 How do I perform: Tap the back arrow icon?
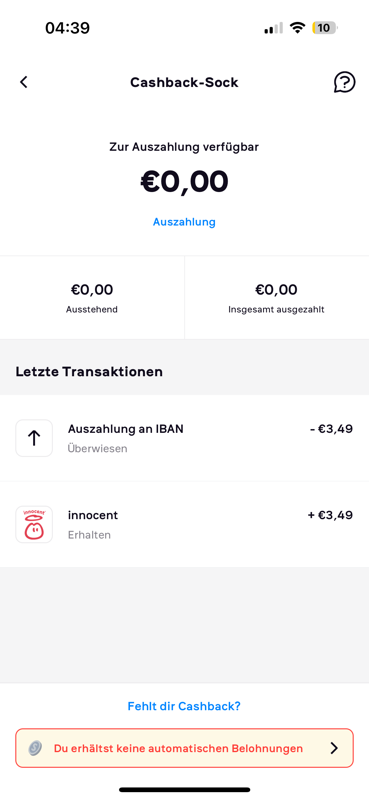[x=23, y=82]
